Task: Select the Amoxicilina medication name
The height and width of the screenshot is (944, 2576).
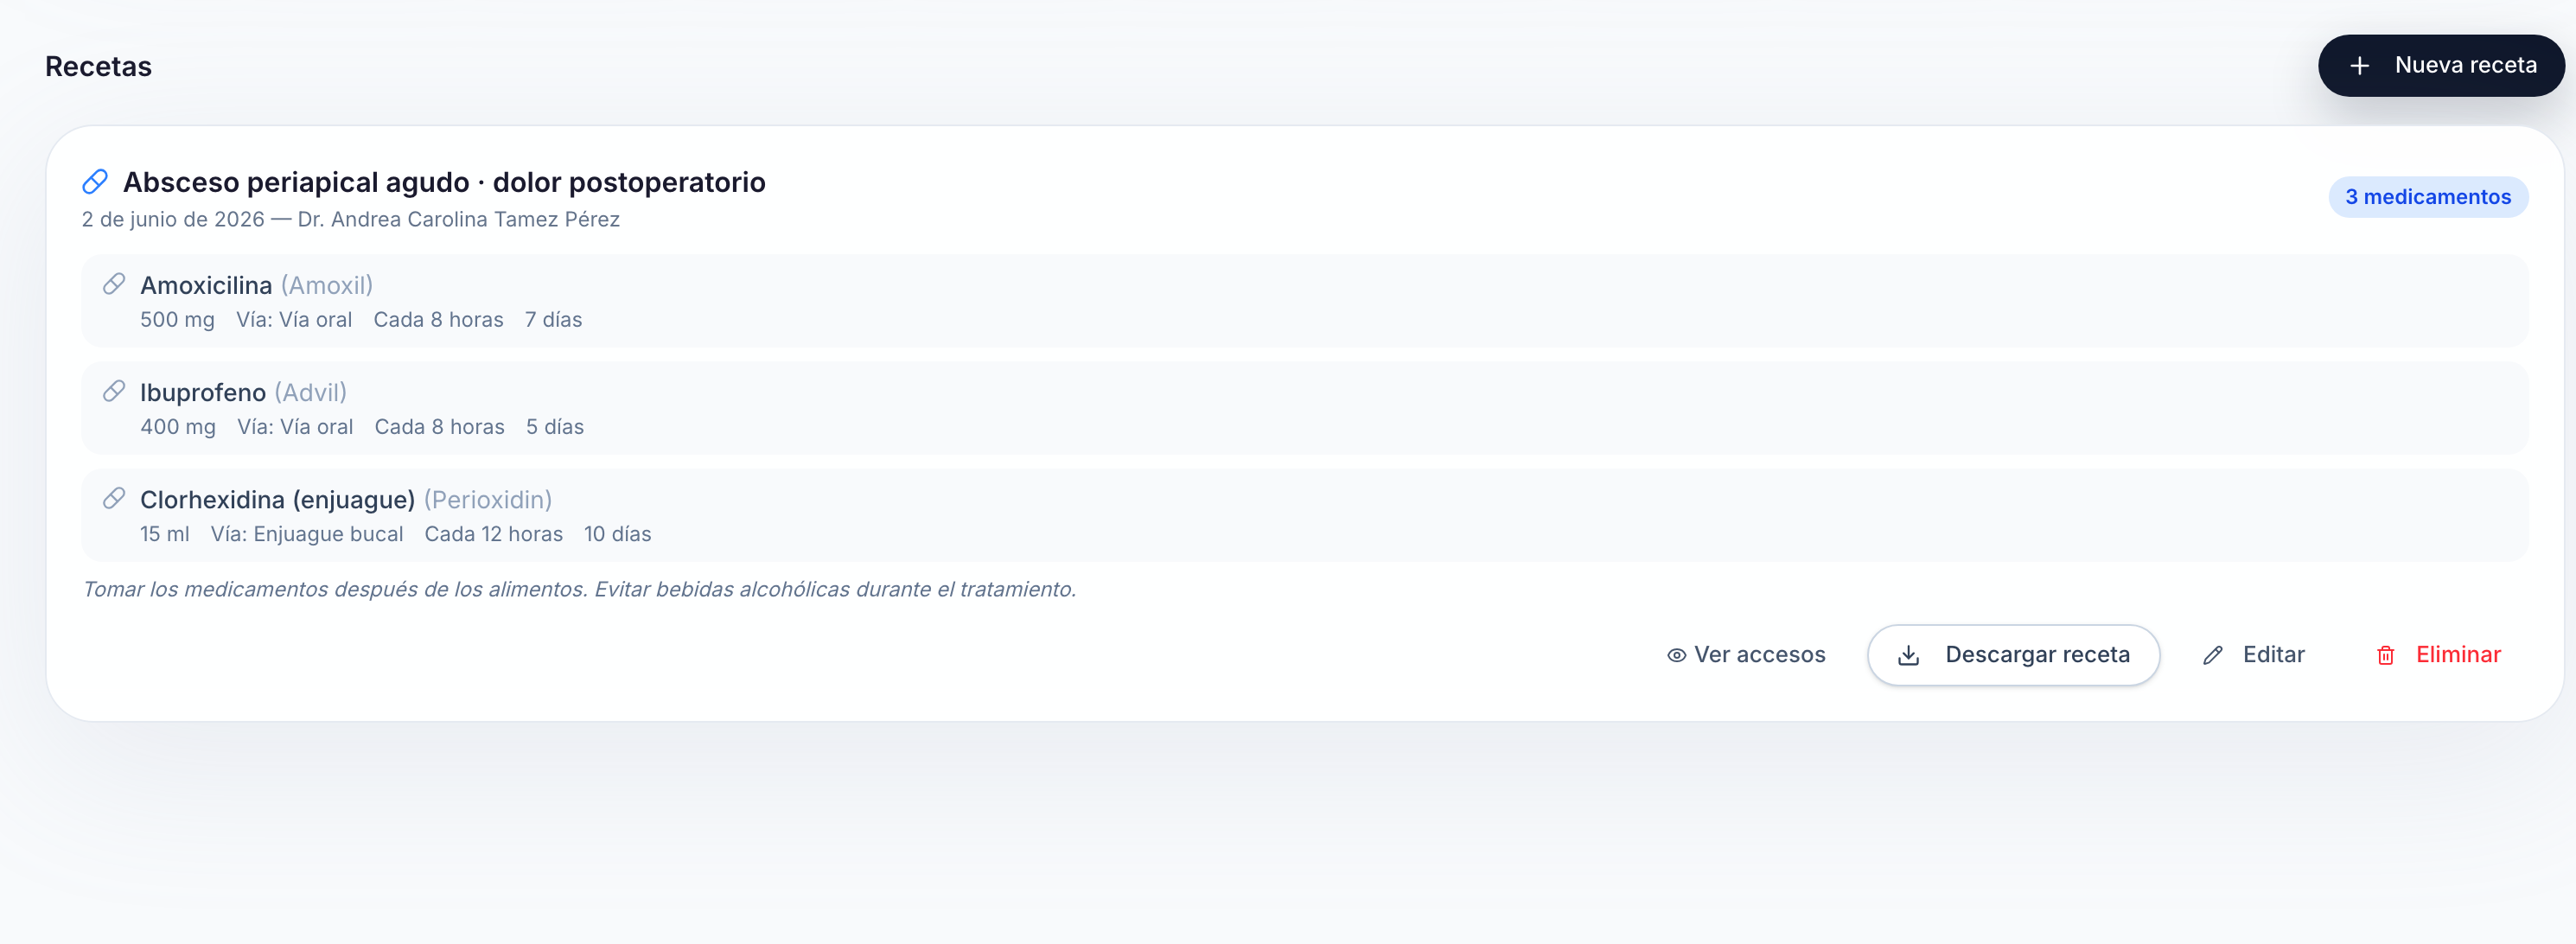Action: [x=206, y=285]
